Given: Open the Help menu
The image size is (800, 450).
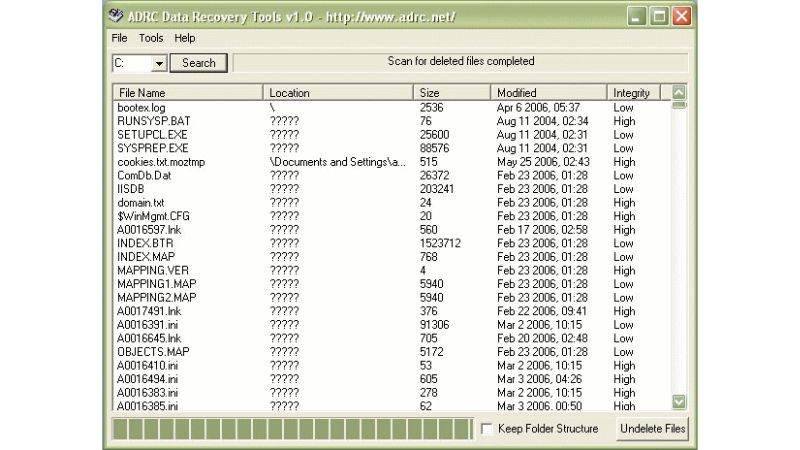Looking at the screenshot, I should click(x=185, y=38).
